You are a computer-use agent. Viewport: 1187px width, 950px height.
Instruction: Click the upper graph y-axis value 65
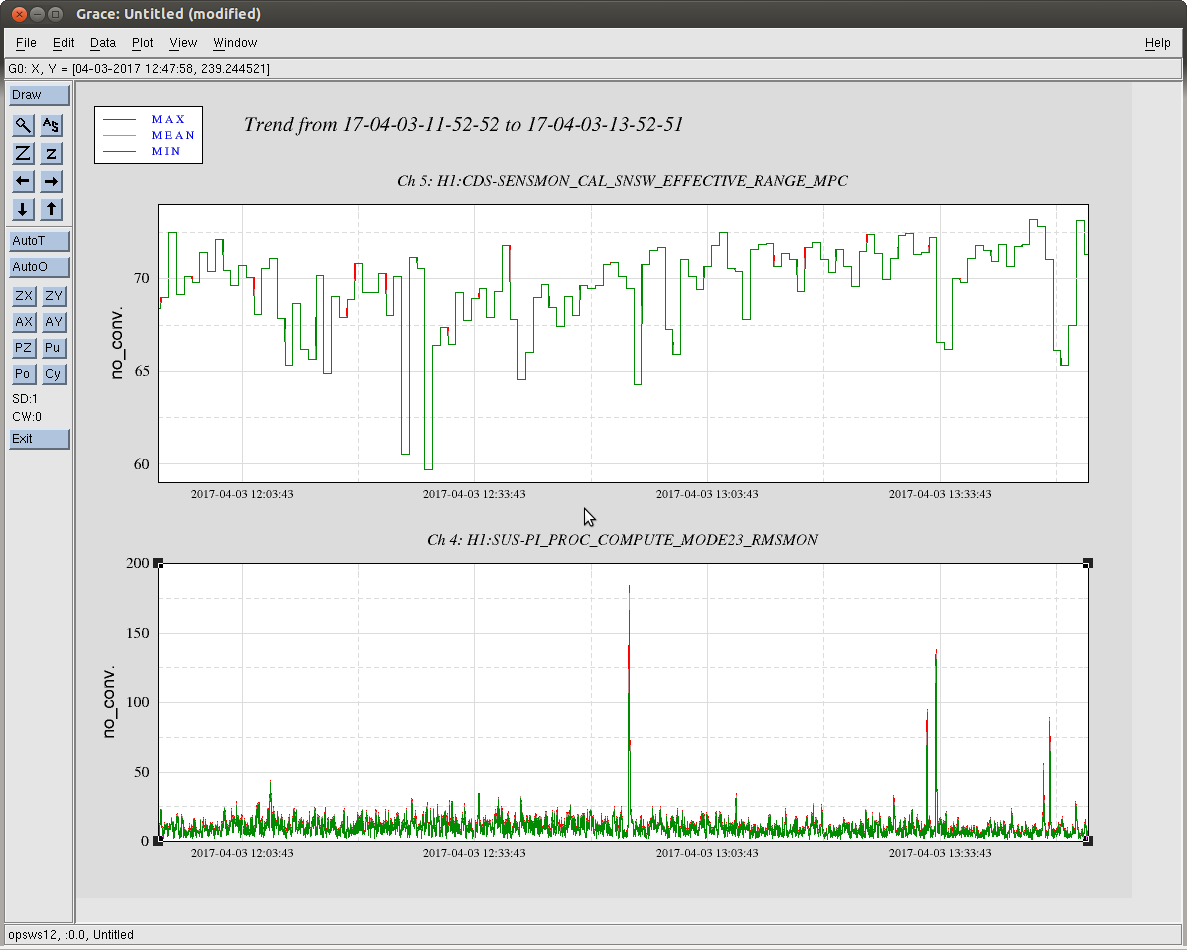point(142,372)
